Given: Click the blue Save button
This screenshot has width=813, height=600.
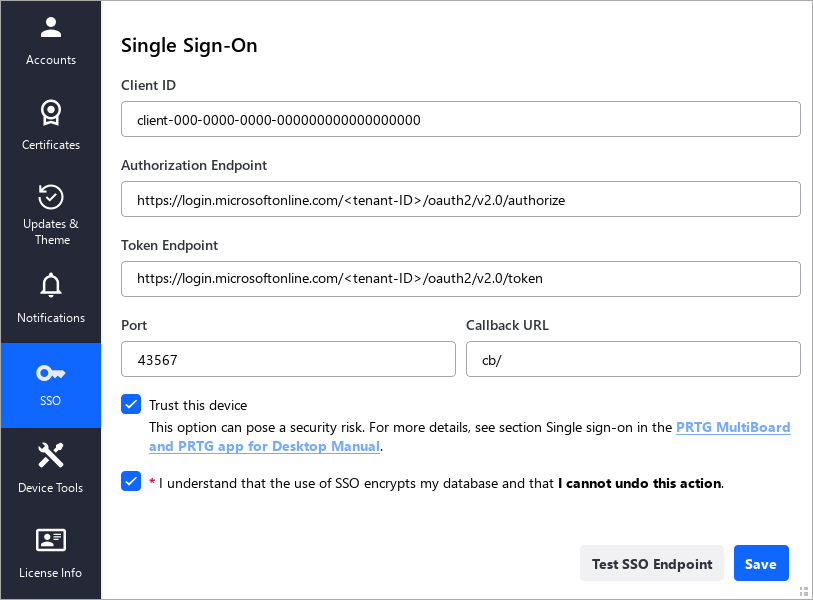Looking at the screenshot, I should click(x=761, y=563).
